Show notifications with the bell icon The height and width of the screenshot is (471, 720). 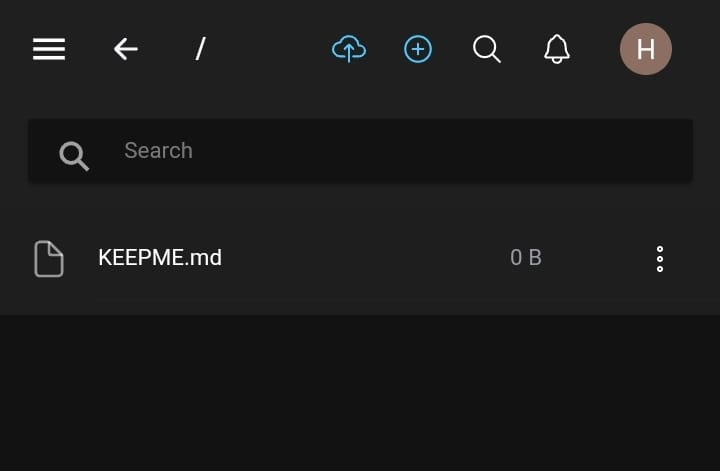pyautogui.click(x=557, y=49)
